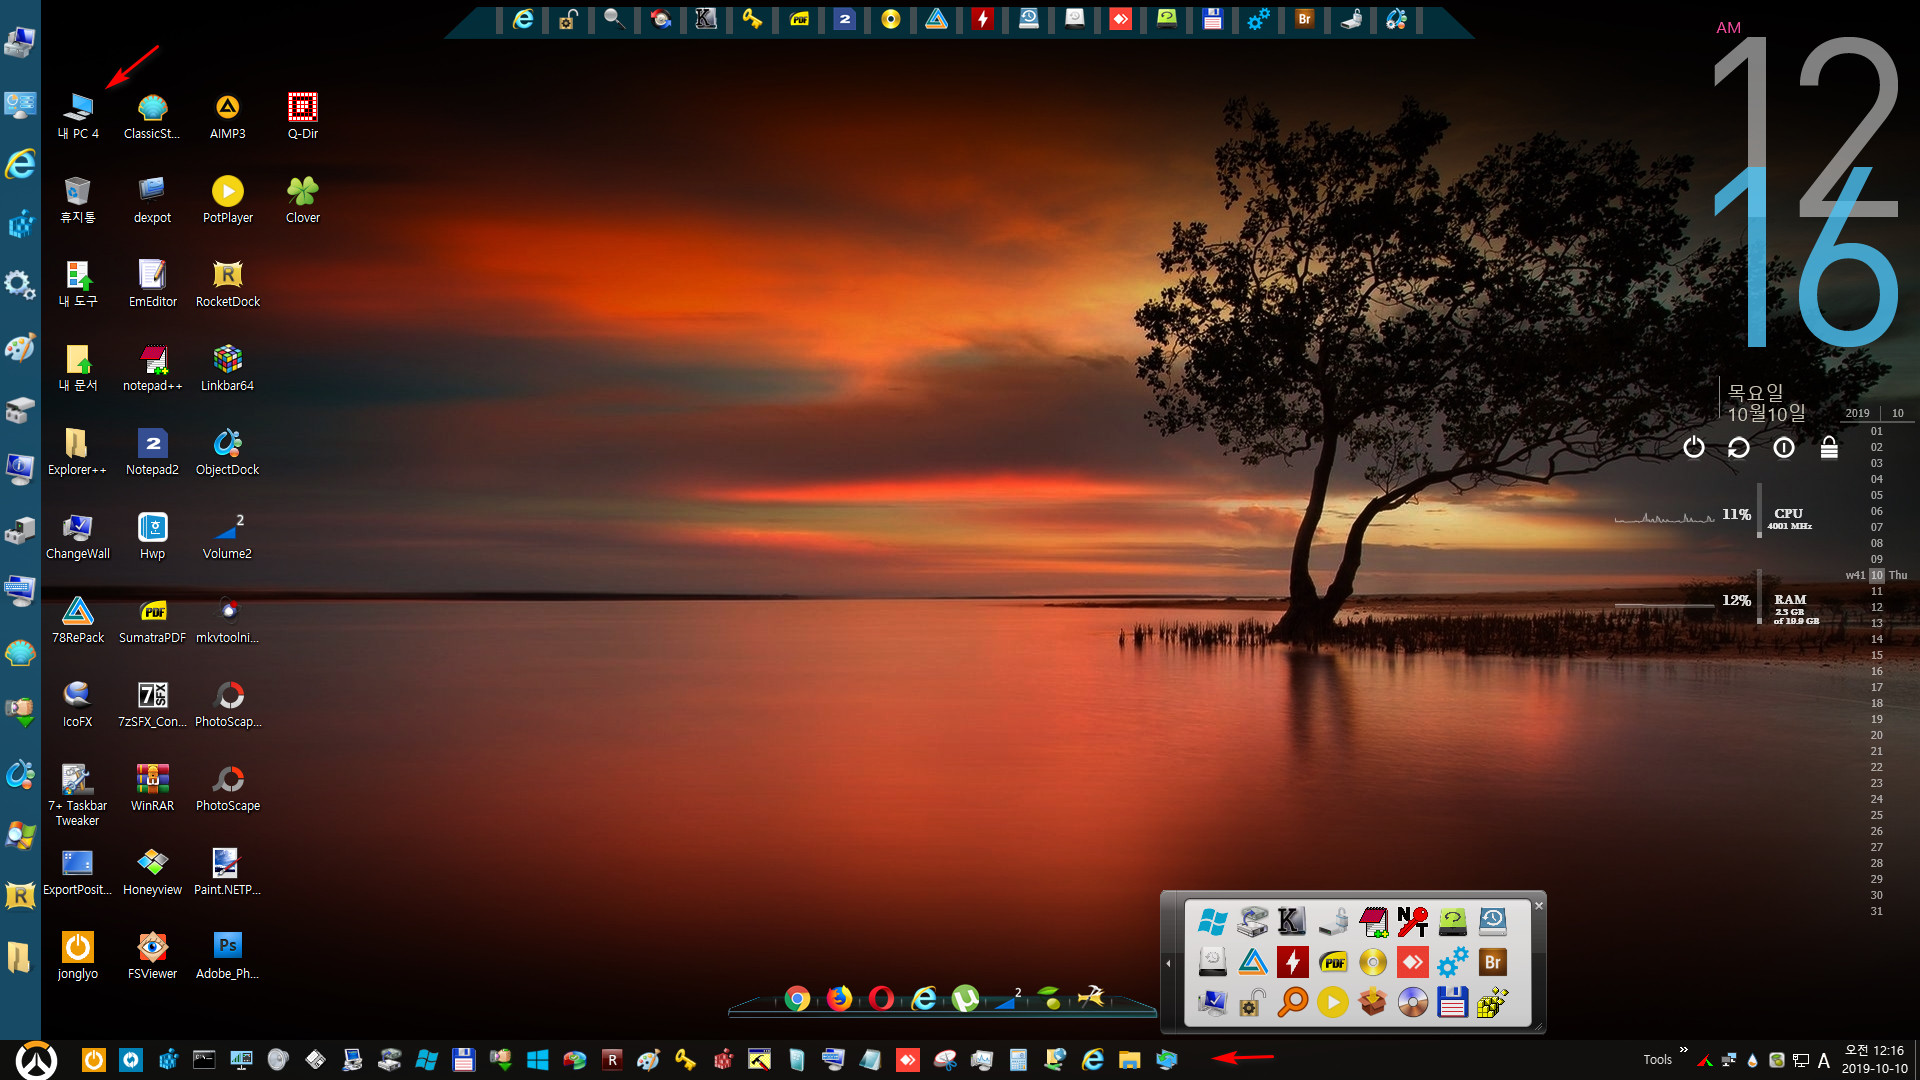Open notepad++ desktop icon
The height and width of the screenshot is (1080, 1920).
click(x=152, y=367)
